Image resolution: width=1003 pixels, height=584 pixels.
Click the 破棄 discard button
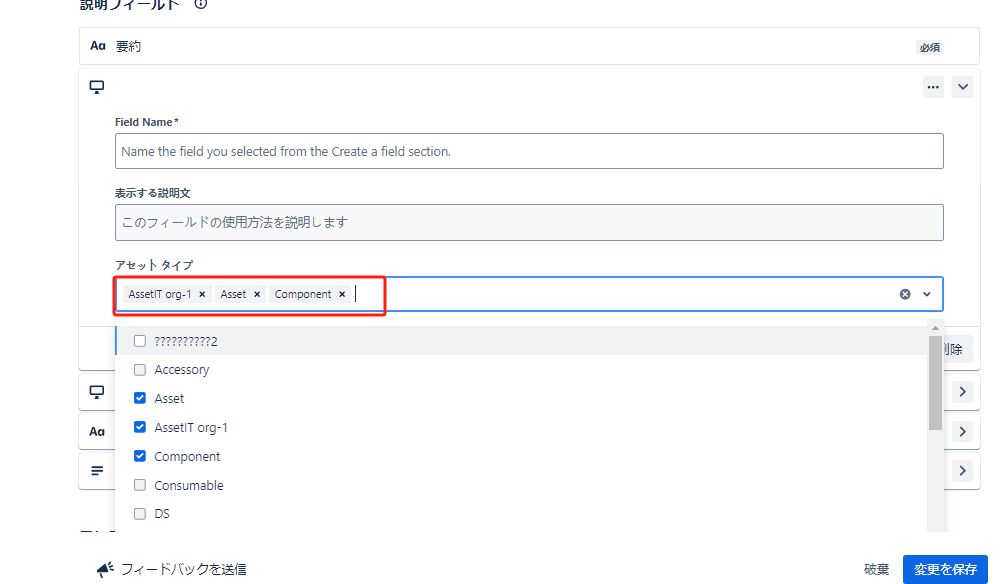click(x=876, y=569)
